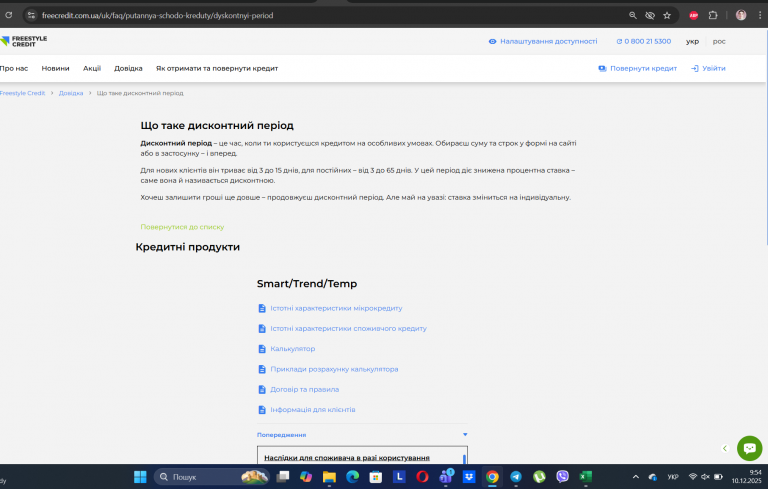The width and height of the screenshot is (768, 489).
Task: Collapse the Попередження section arrow
Action: point(465,434)
